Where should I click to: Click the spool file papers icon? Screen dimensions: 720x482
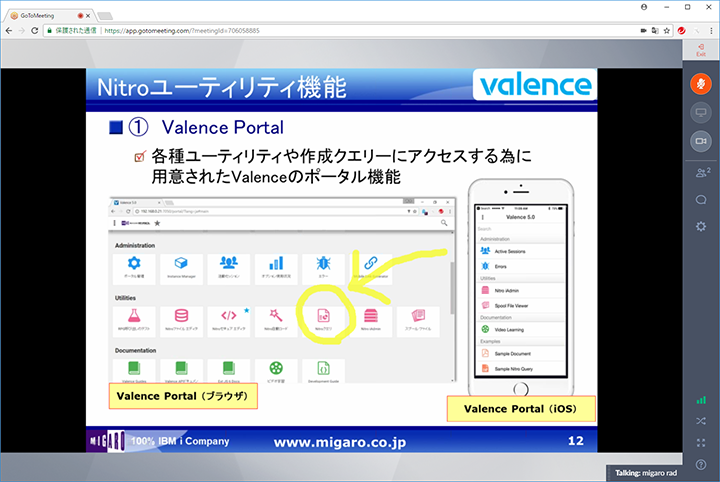point(418,315)
